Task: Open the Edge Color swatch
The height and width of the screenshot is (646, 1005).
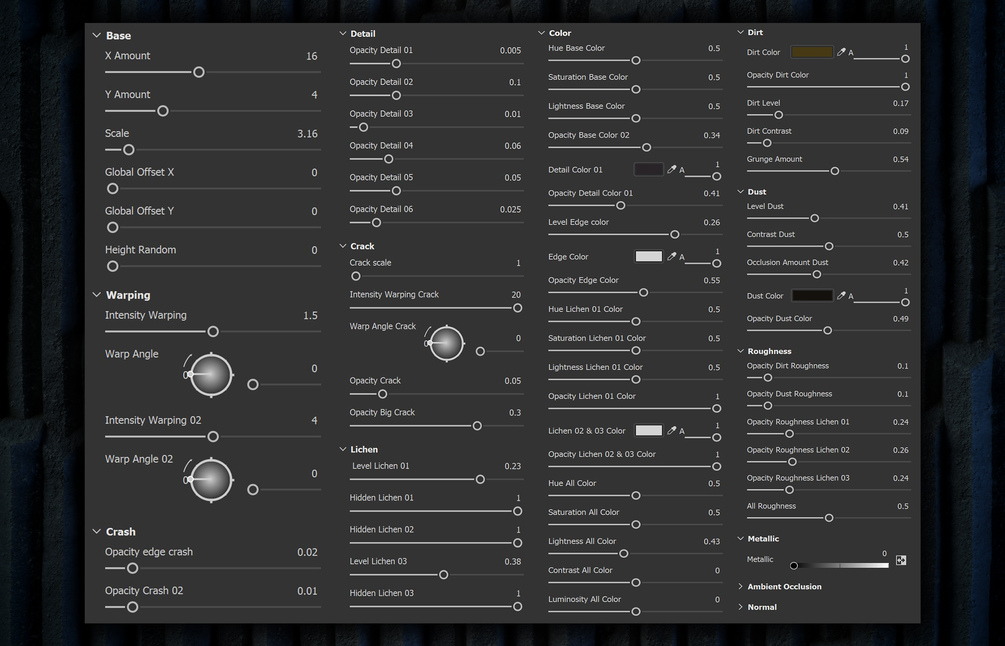Action: (648, 256)
